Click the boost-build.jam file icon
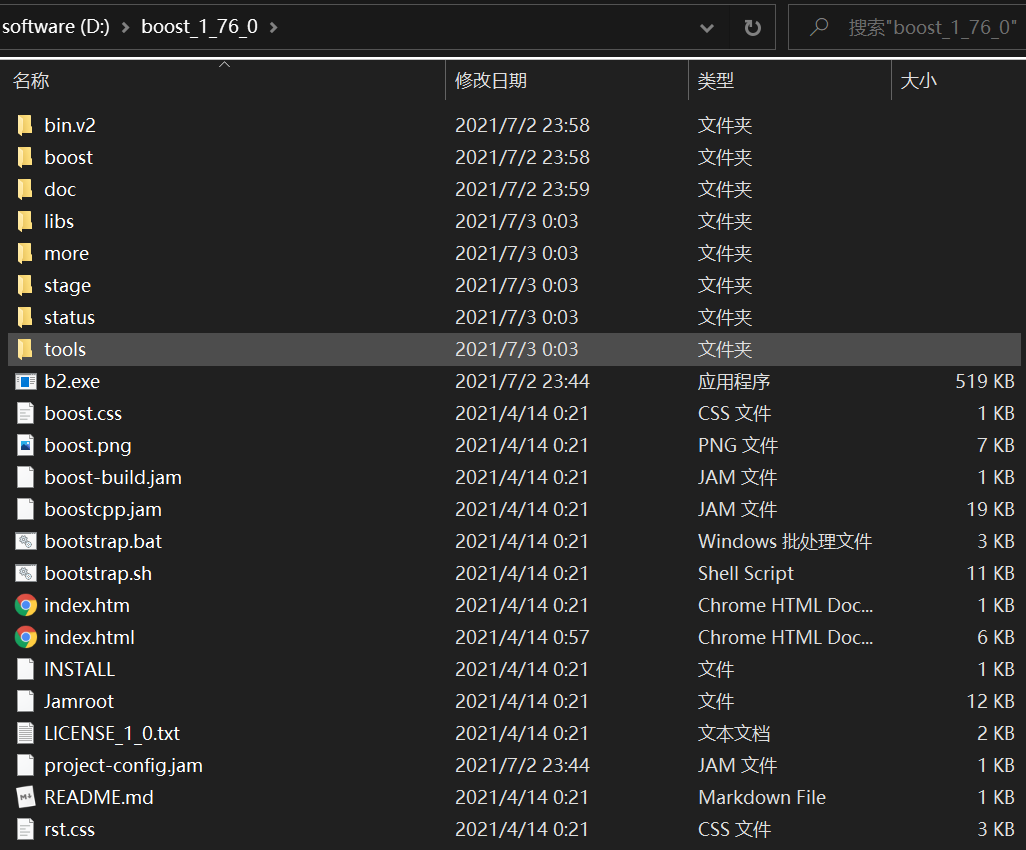Screen dimensions: 1026x850 click(26, 478)
